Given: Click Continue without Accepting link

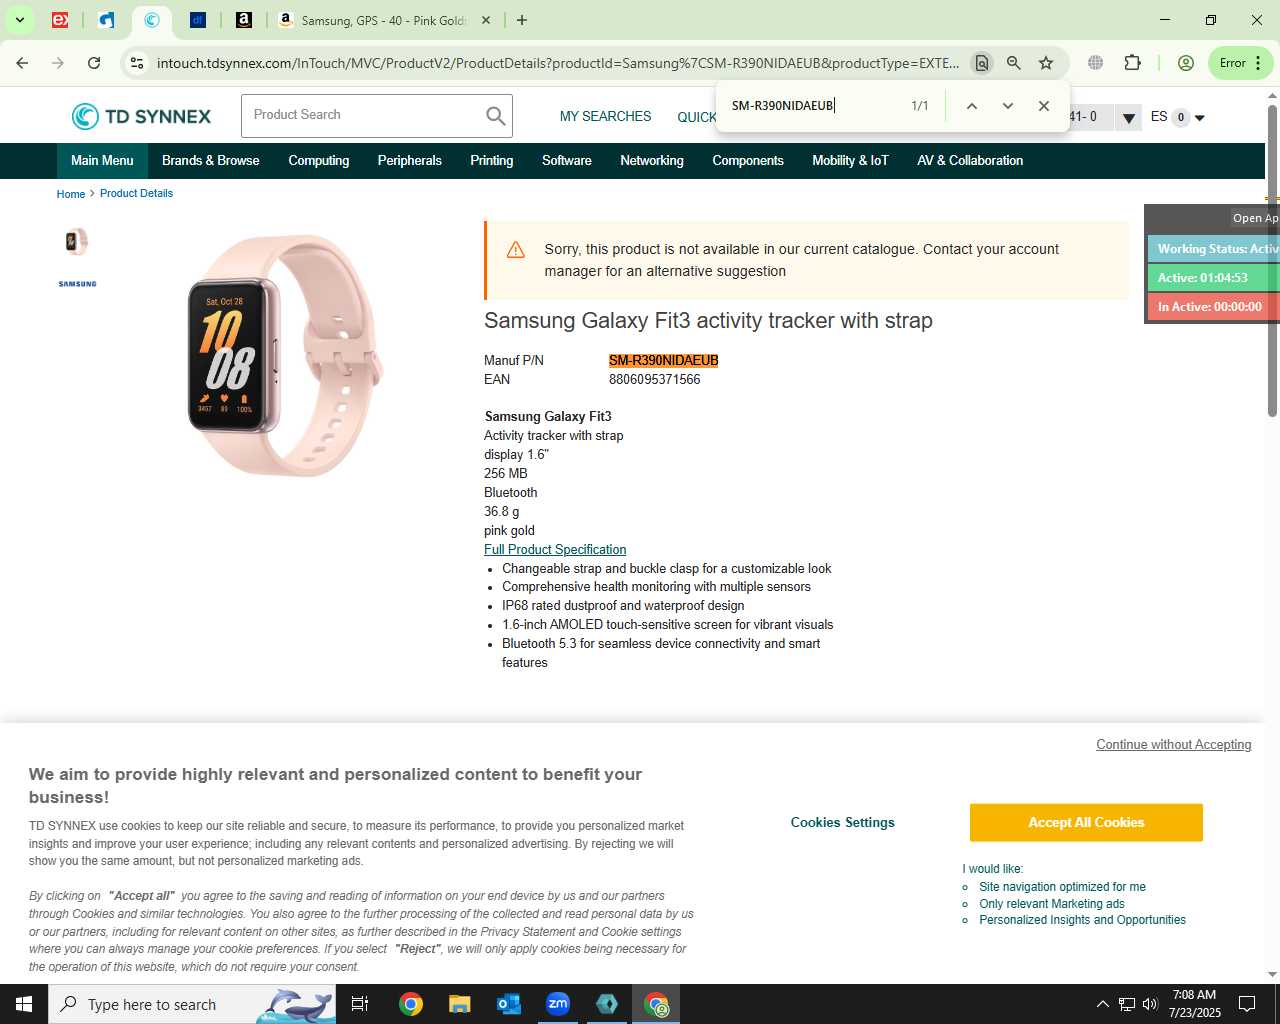Looking at the screenshot, I should point(1174,745).
